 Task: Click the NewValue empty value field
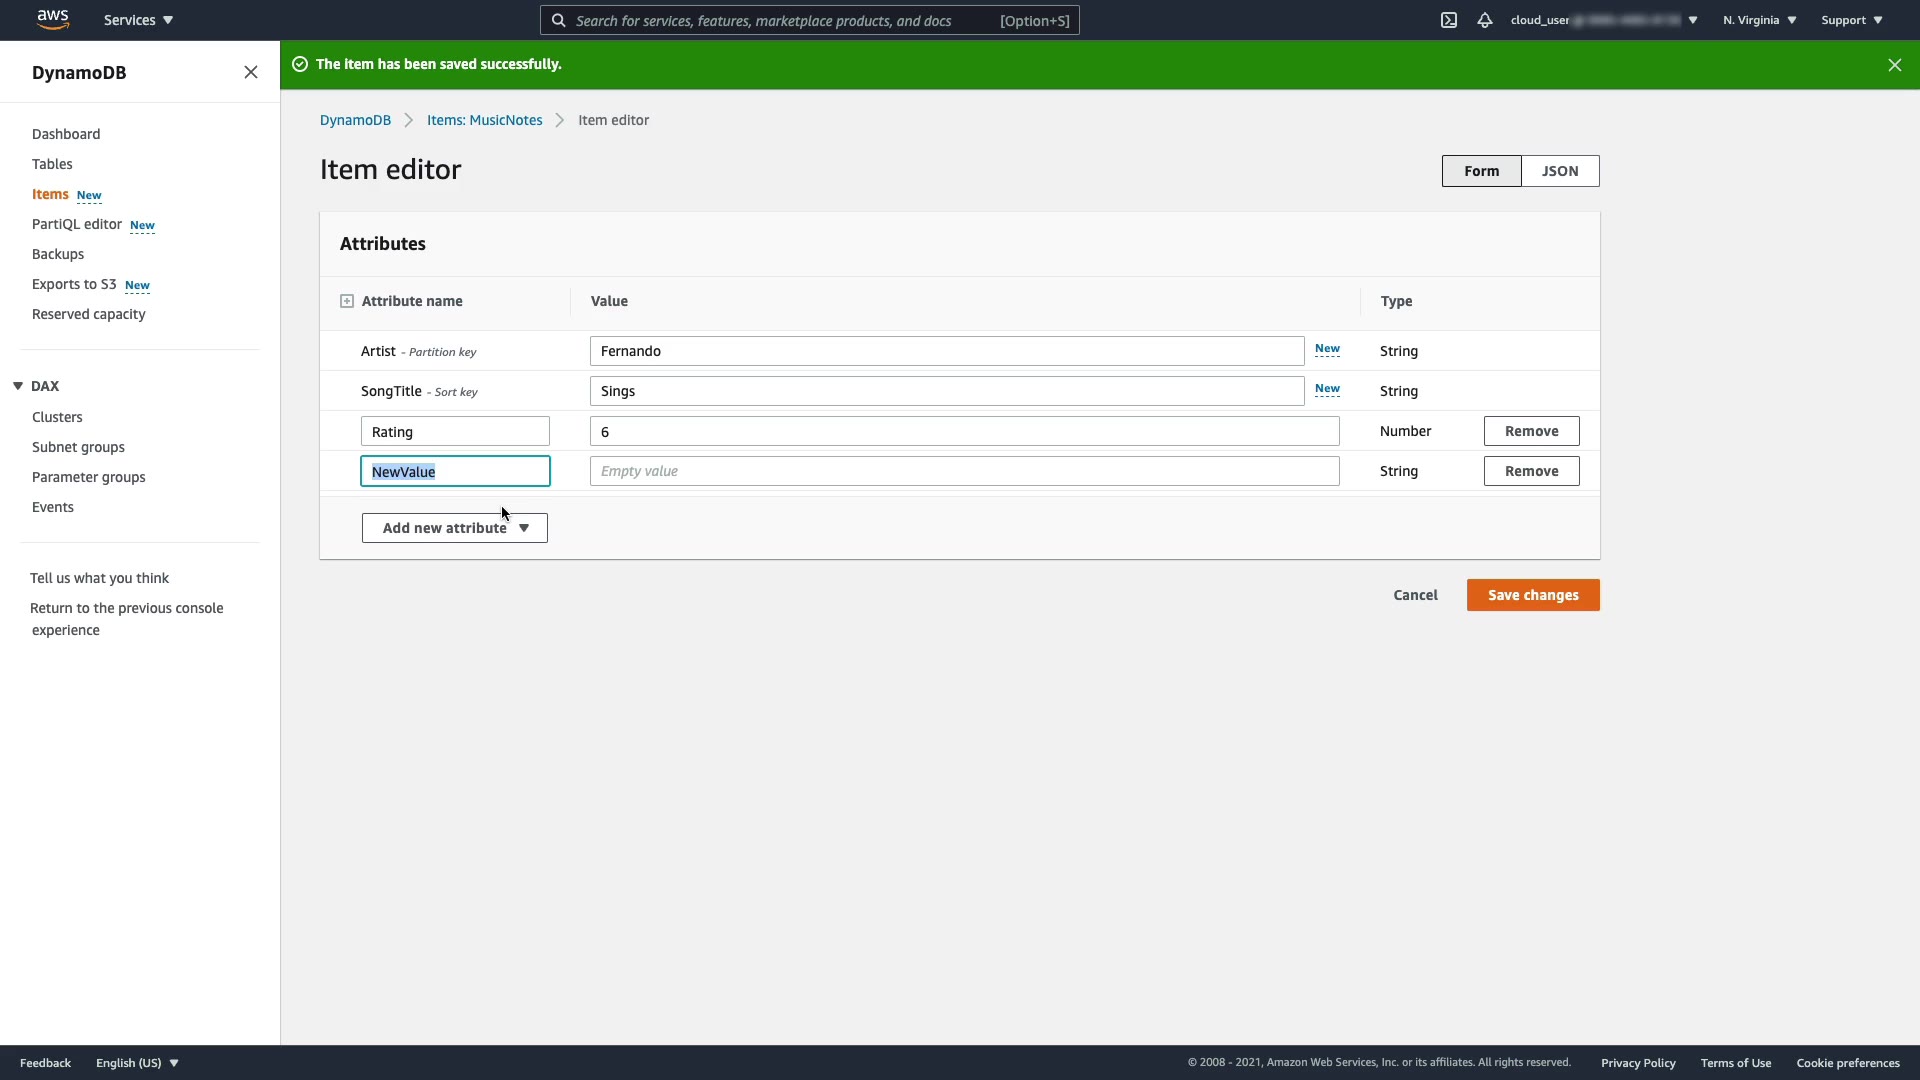(x=964, y=471)
